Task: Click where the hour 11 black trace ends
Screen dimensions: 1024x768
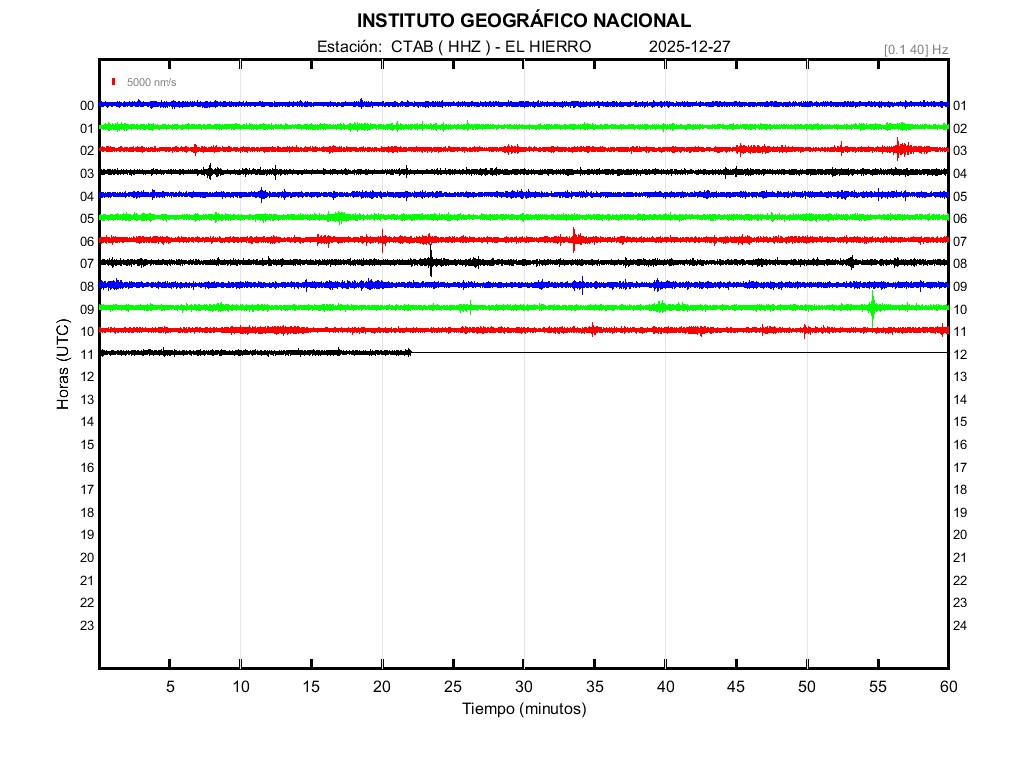Action: pyautogui.click(x=411, y=352)
